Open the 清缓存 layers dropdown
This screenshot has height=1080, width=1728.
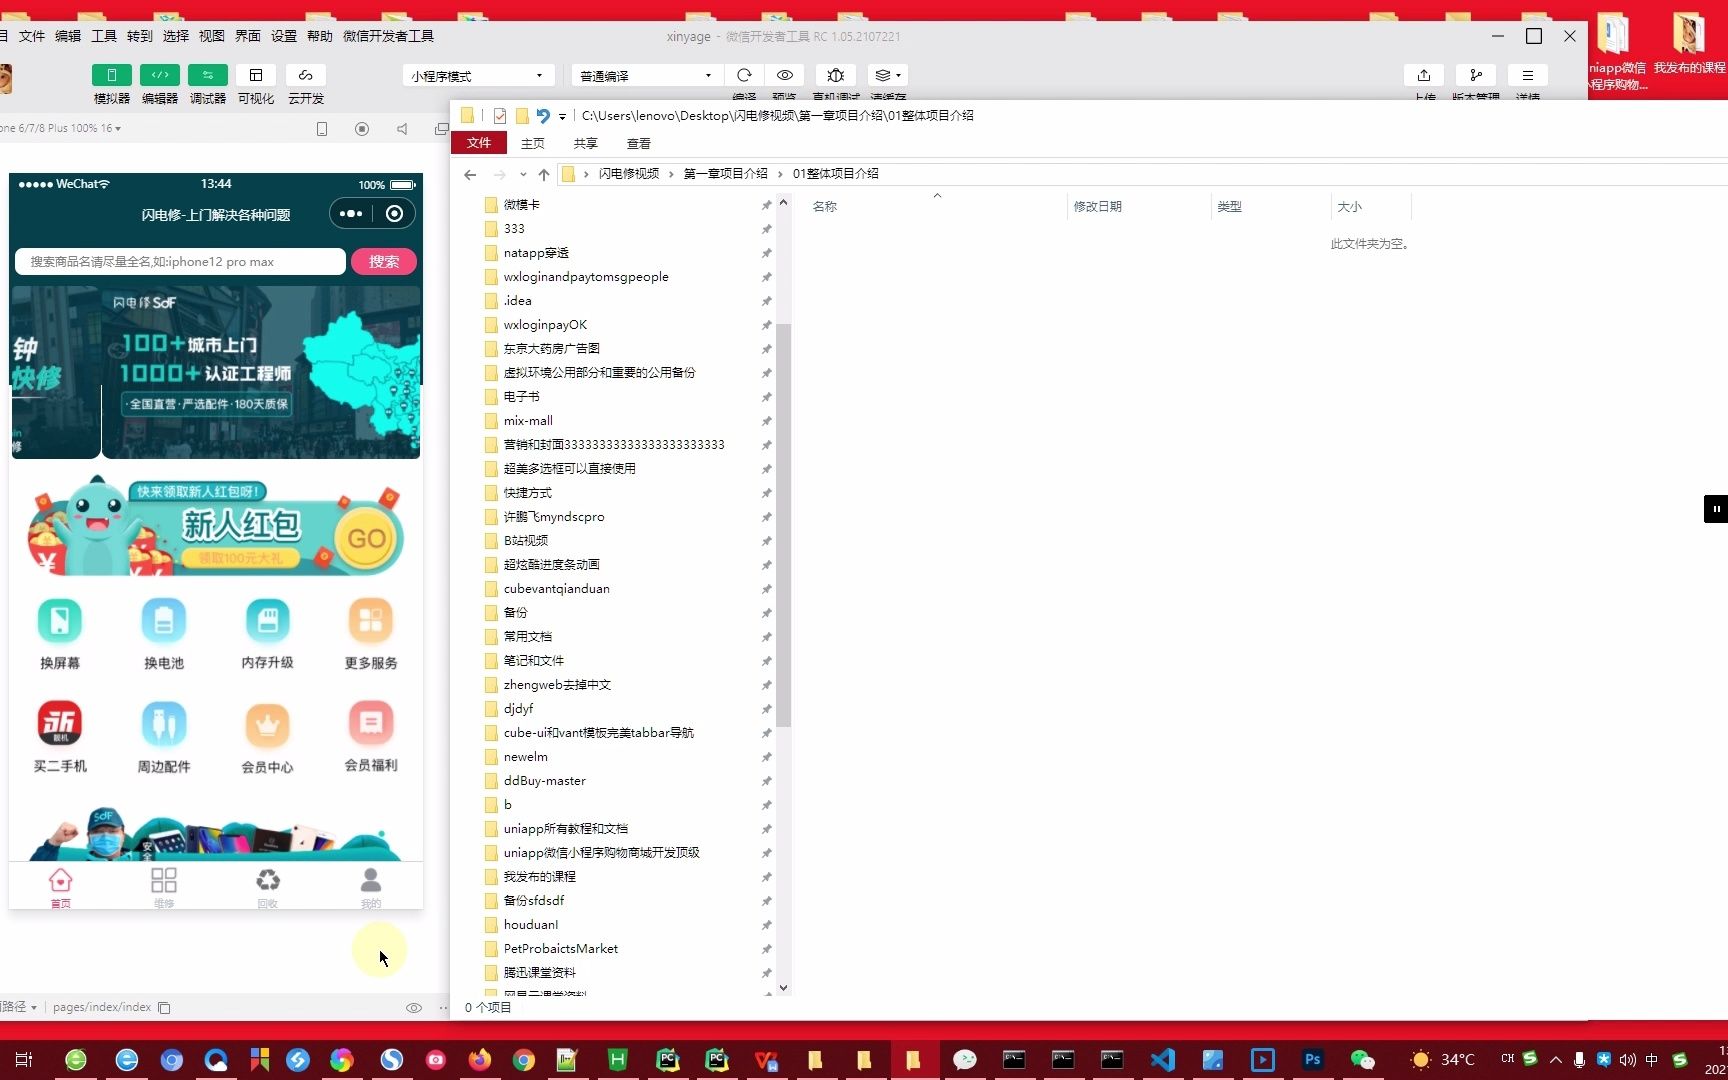tap(887, 75)
